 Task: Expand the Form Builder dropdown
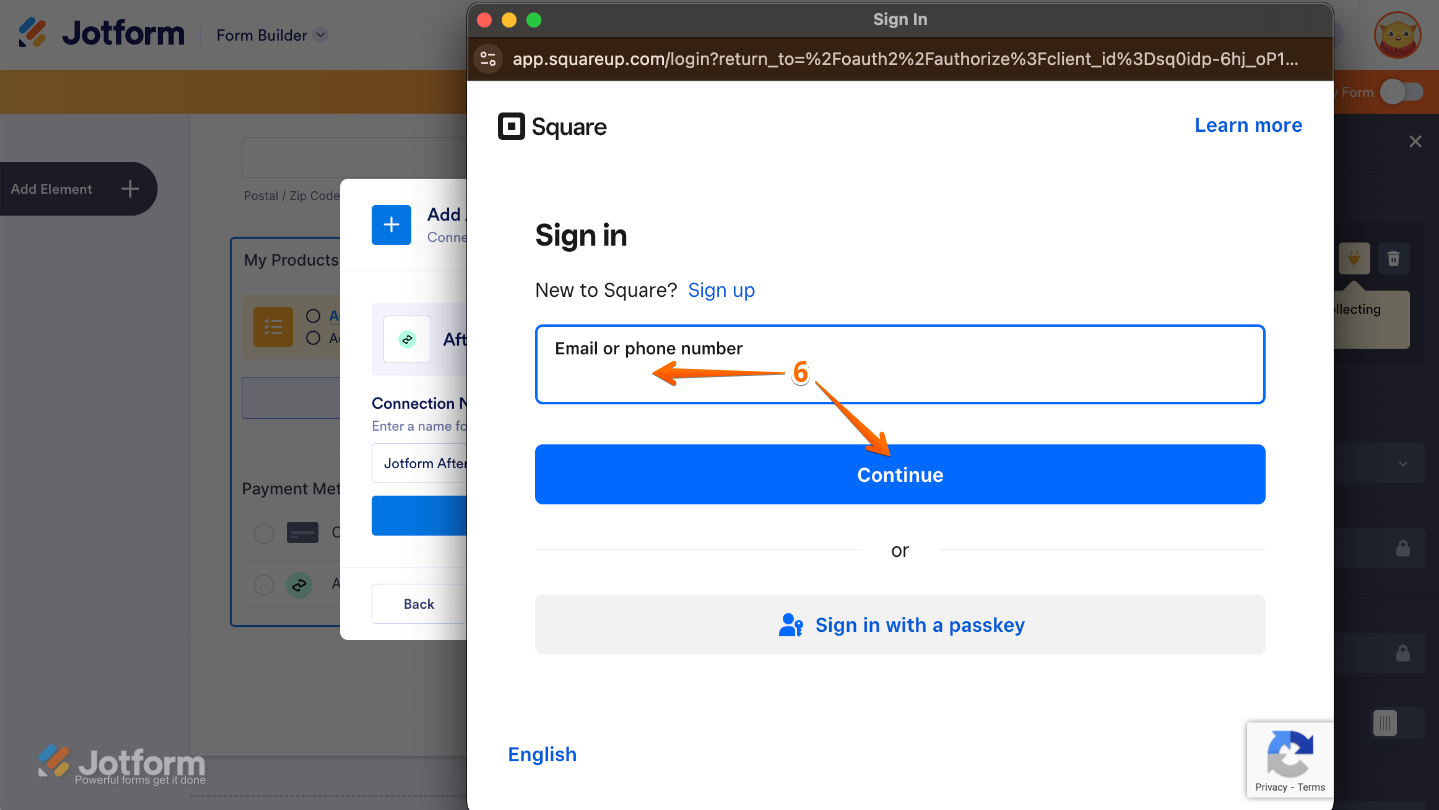pyautogui.click(x=319, y=35)
